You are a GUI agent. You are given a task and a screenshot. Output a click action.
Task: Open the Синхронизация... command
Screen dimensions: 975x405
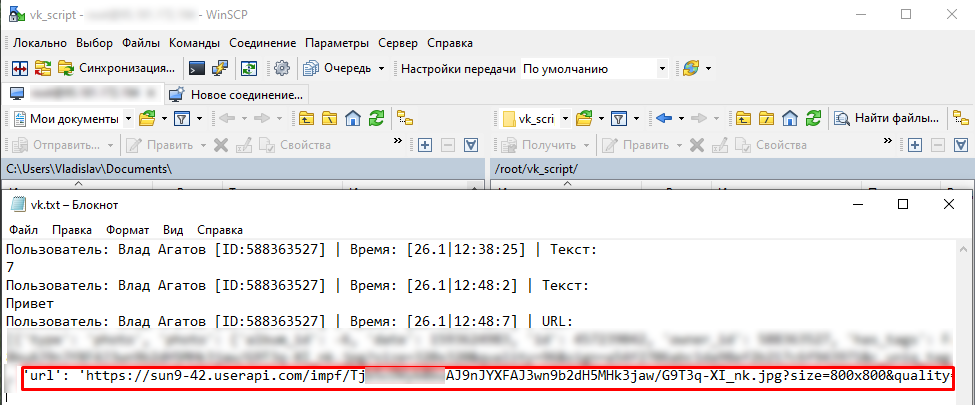coord(118,68)
